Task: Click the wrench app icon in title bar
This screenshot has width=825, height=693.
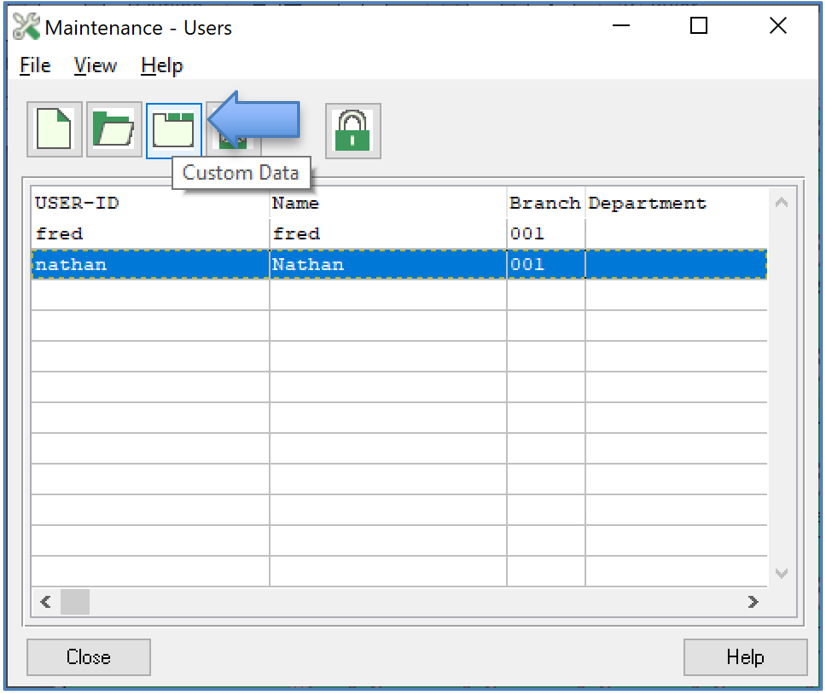Action: [x=26, y=27]
